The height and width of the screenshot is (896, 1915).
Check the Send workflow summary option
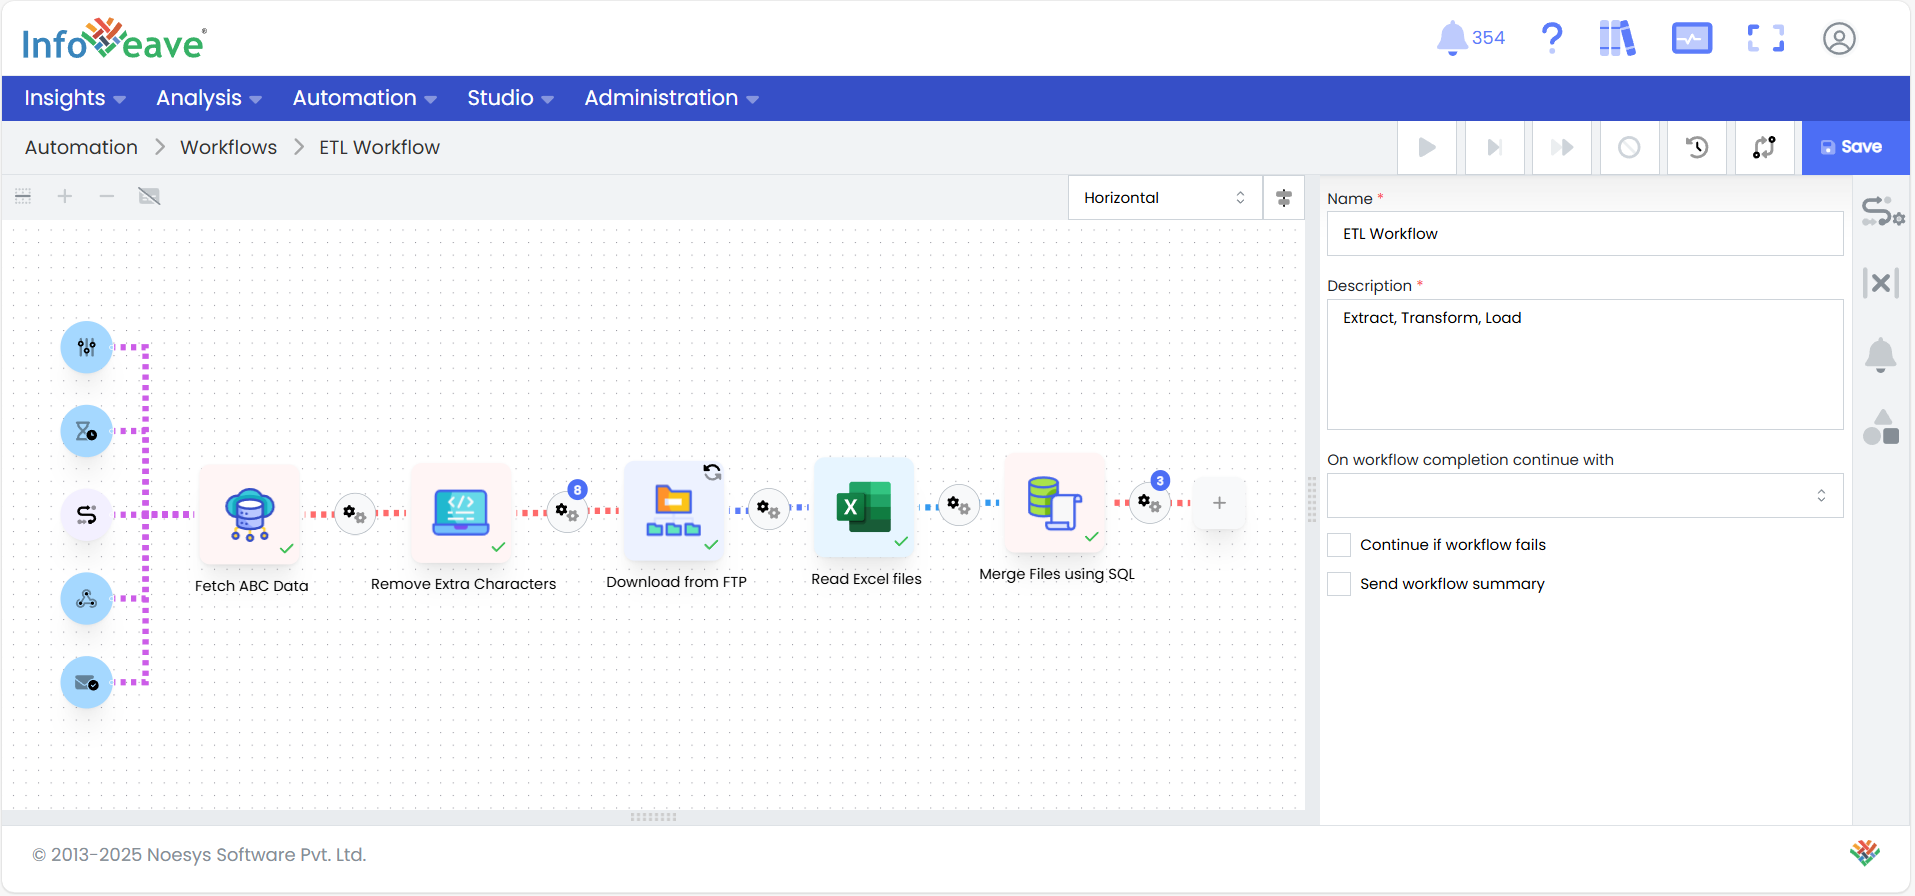1339,584
